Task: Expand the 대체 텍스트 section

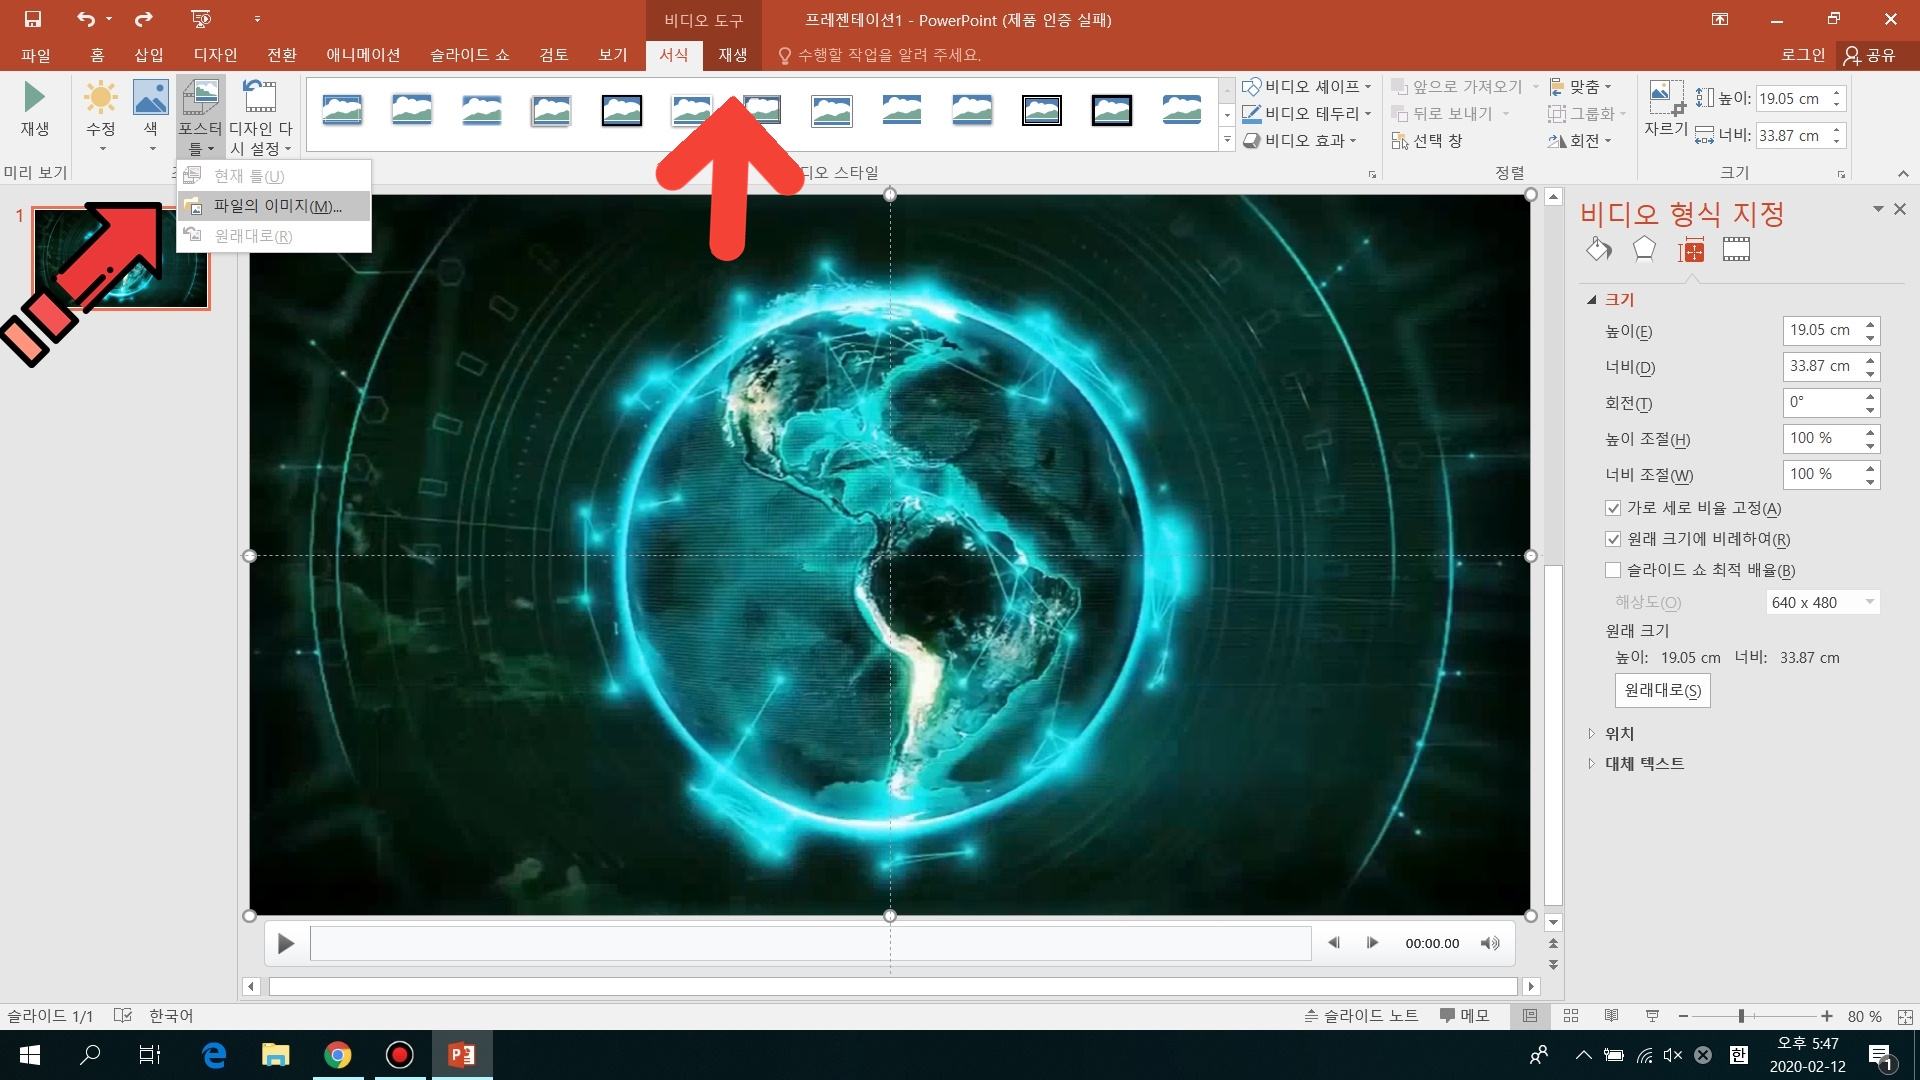Action: [x=1643, y=763]
